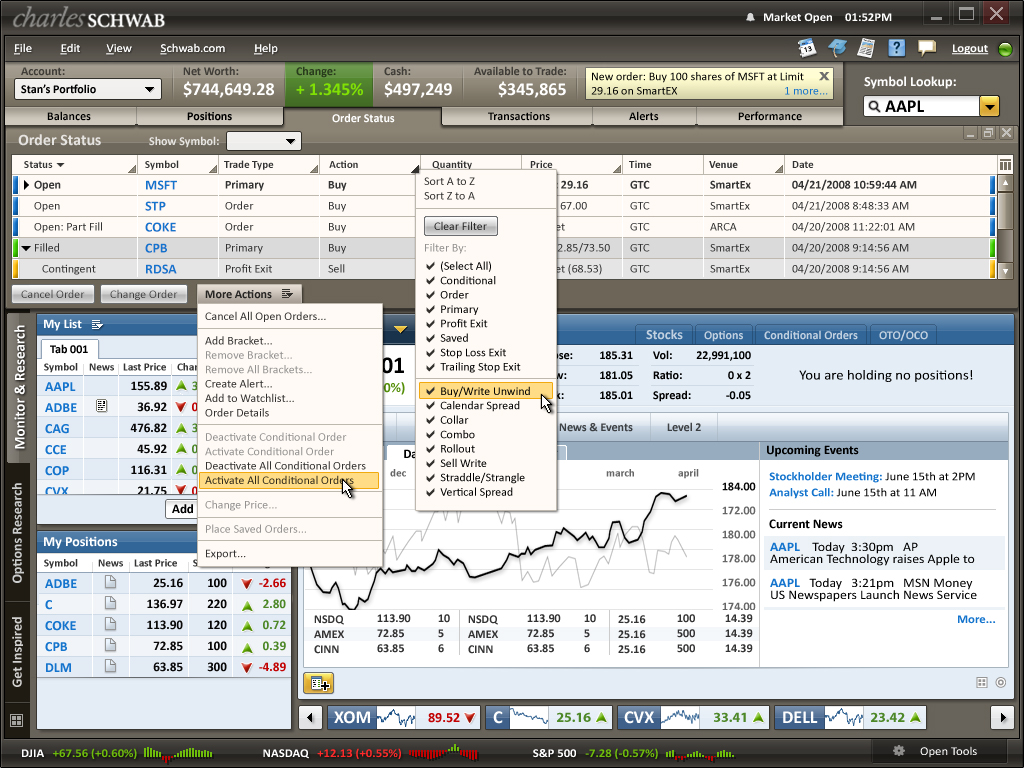Image resolution: width=1024 pixels, height=768 pixels.
Task: Click the green marker on CPB row
Action: (x=993, y=248)
